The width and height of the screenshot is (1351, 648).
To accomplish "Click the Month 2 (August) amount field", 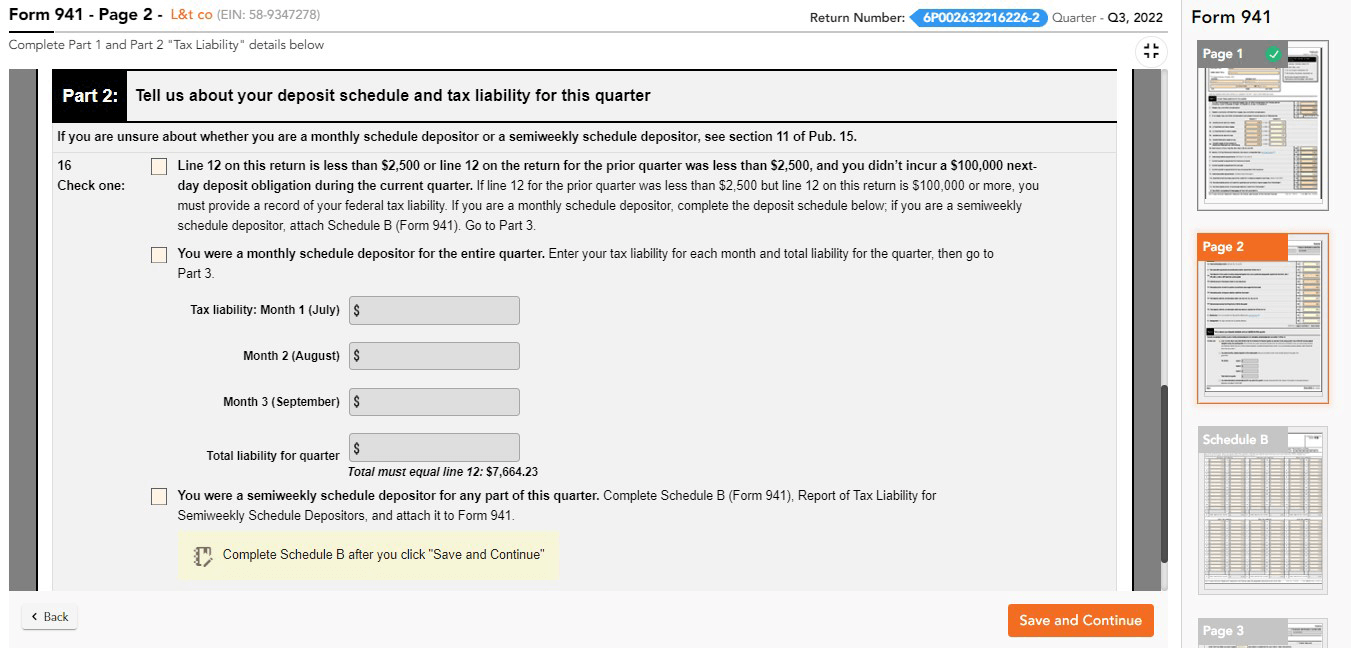I will pos(434,355).
